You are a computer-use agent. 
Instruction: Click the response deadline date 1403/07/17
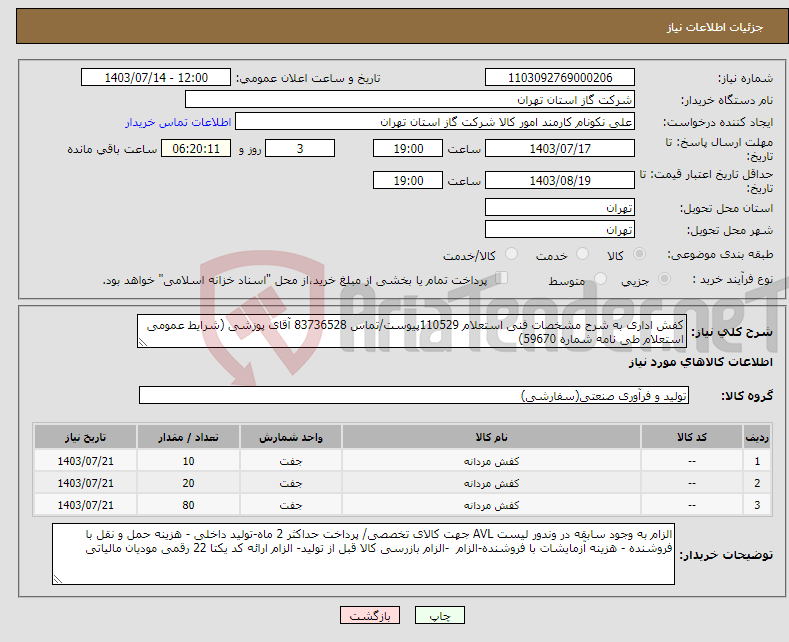click(560, 148)
